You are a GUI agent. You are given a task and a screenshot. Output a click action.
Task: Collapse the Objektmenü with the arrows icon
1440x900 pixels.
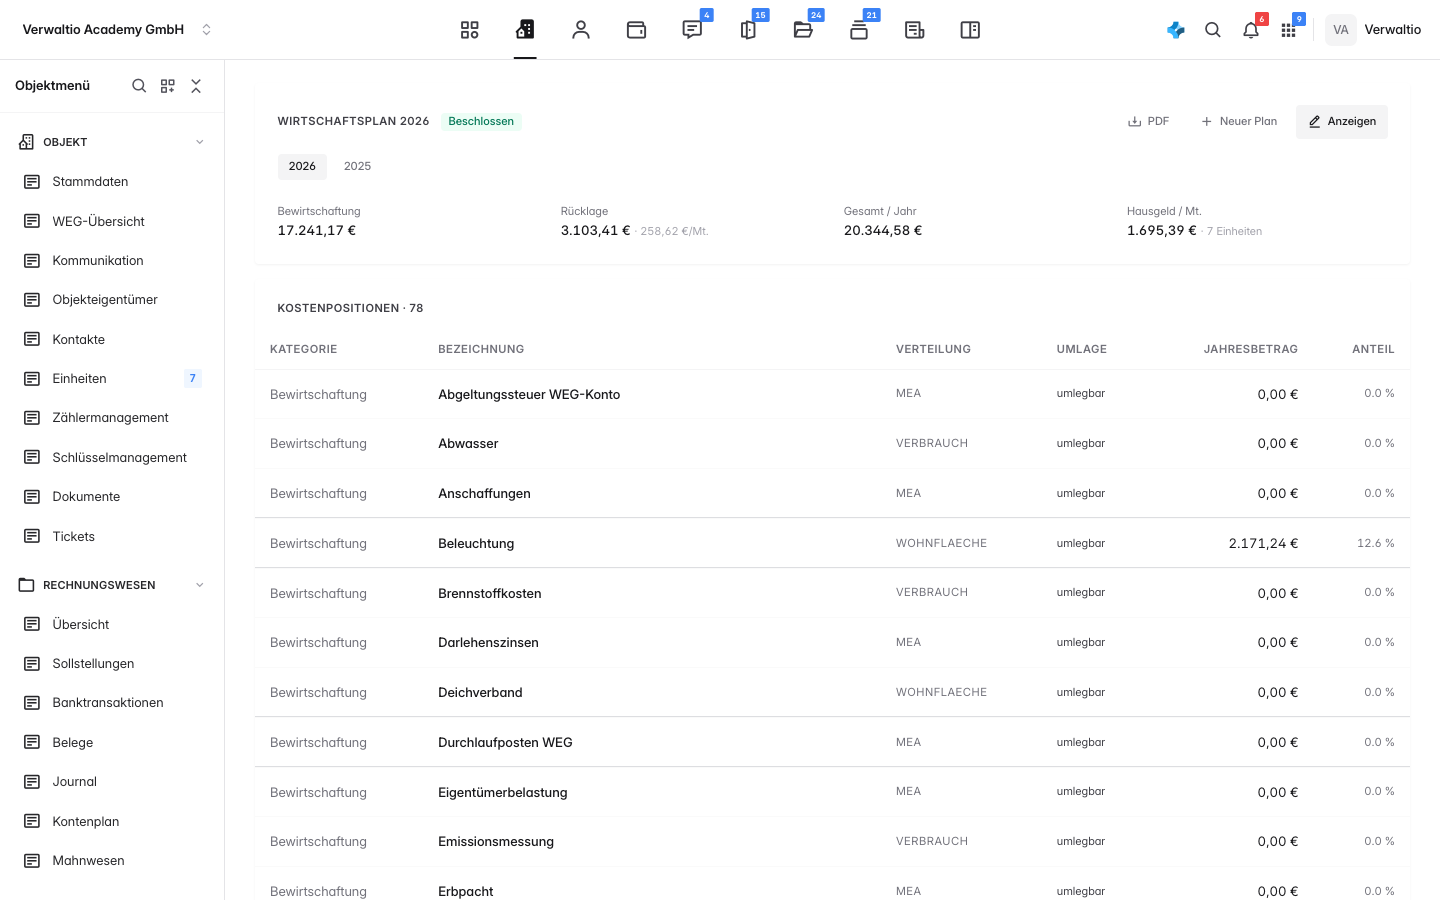pyautogui.click(x=196, y=86)
